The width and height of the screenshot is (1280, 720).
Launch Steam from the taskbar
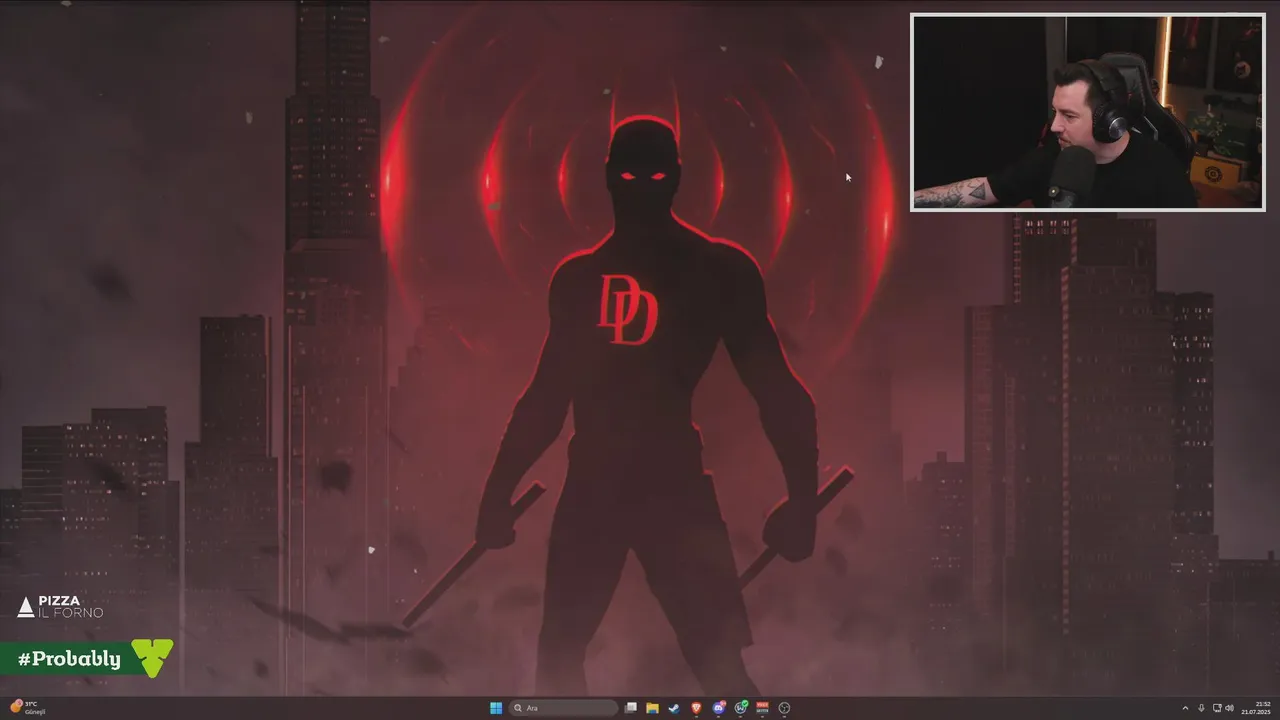[x=674, y=708]
